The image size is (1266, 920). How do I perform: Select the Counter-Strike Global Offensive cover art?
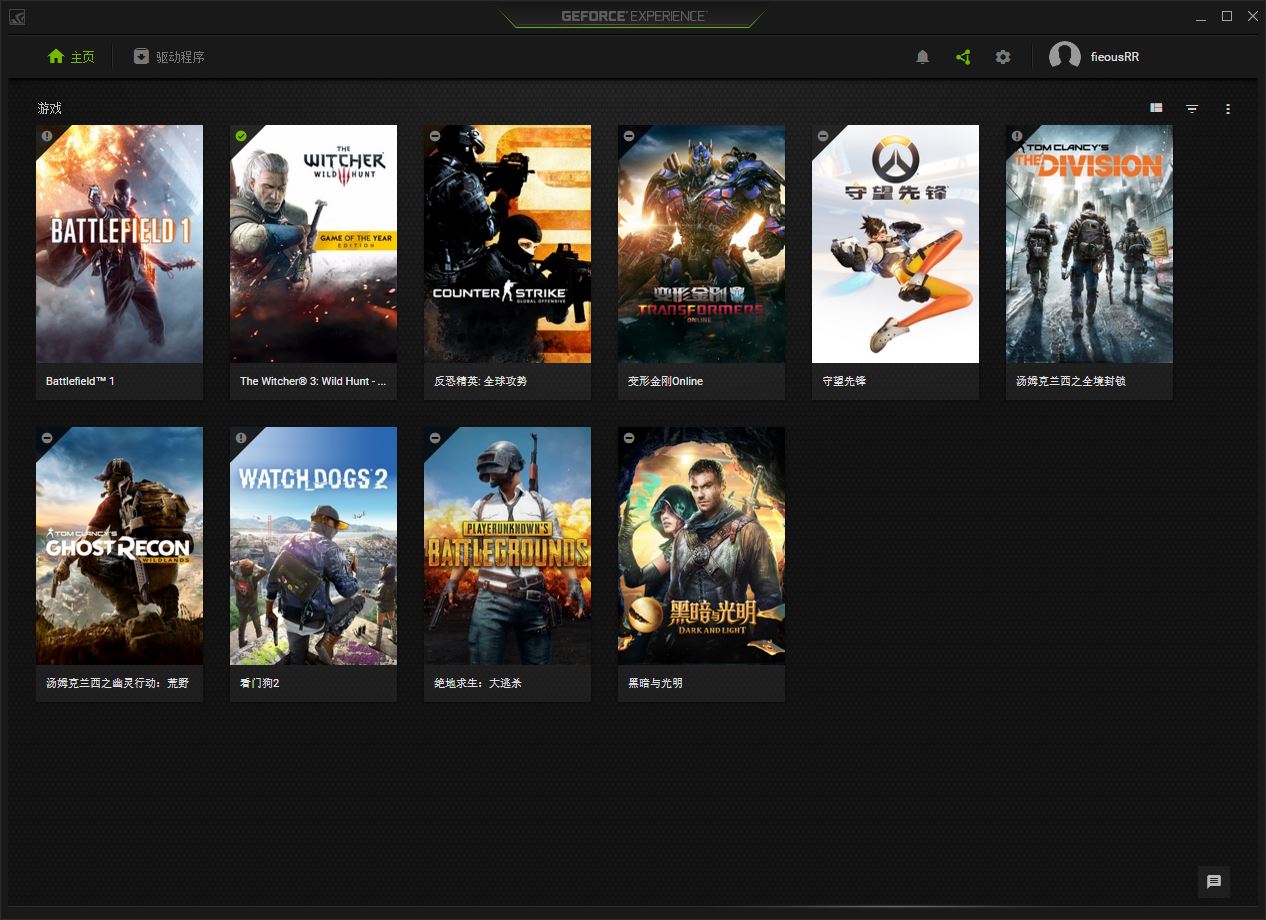[x=507, y=244]
